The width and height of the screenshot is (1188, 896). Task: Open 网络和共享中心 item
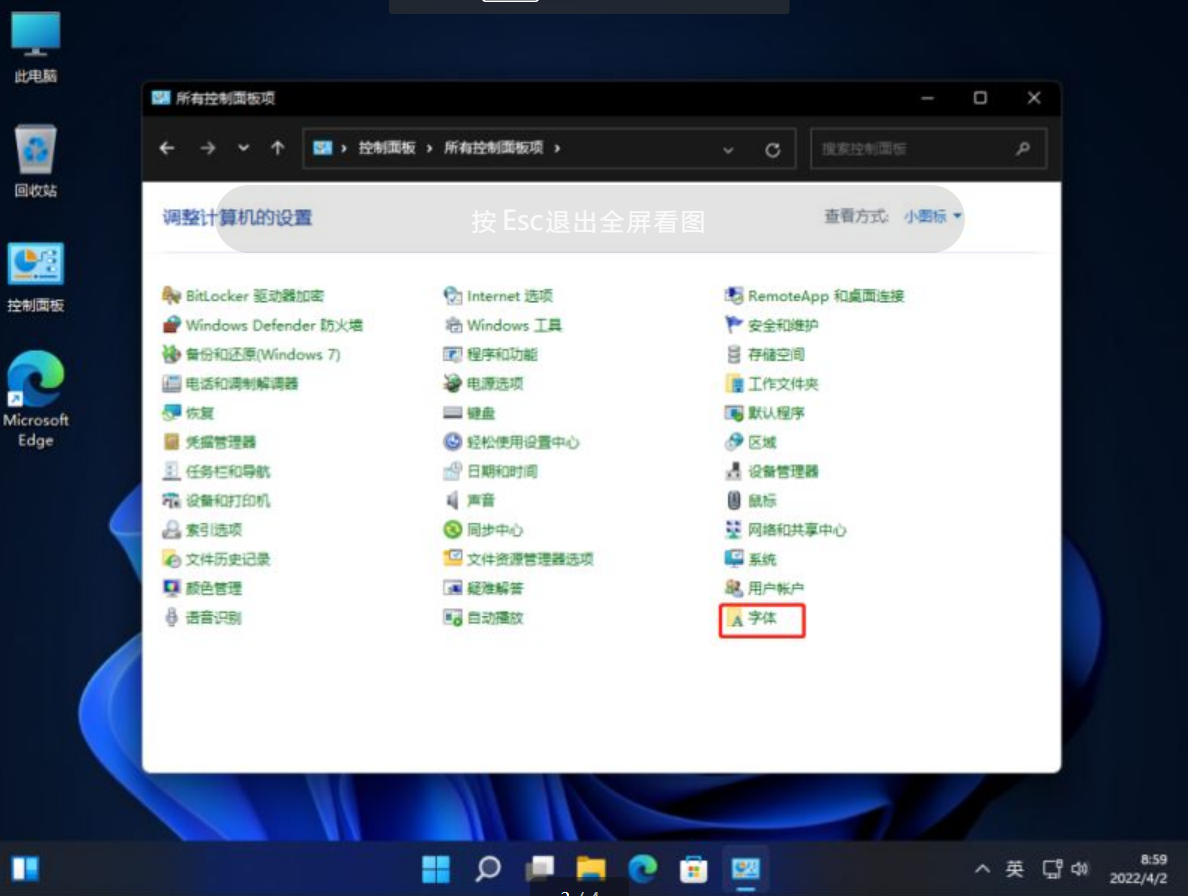pos(785,529)
